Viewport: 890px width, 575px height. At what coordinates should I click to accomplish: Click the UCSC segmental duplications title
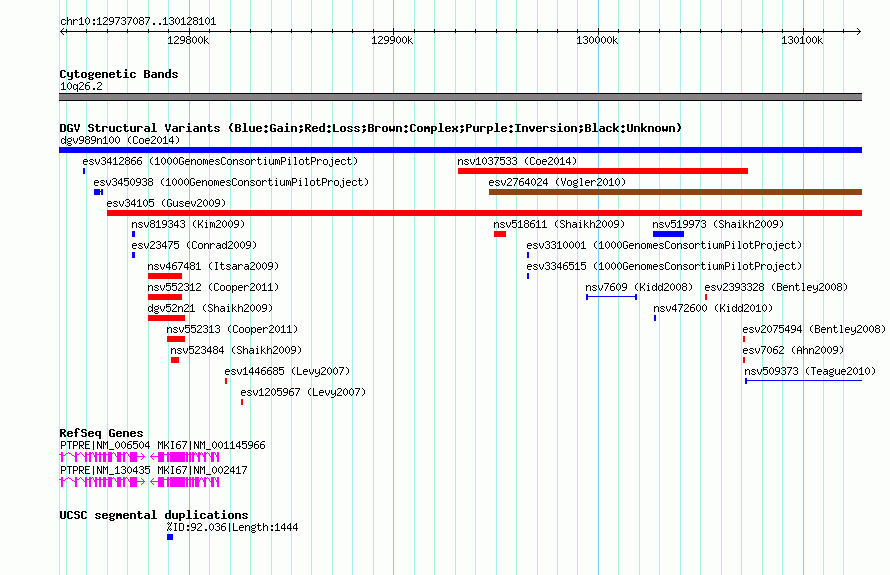[x=154, y=515]
